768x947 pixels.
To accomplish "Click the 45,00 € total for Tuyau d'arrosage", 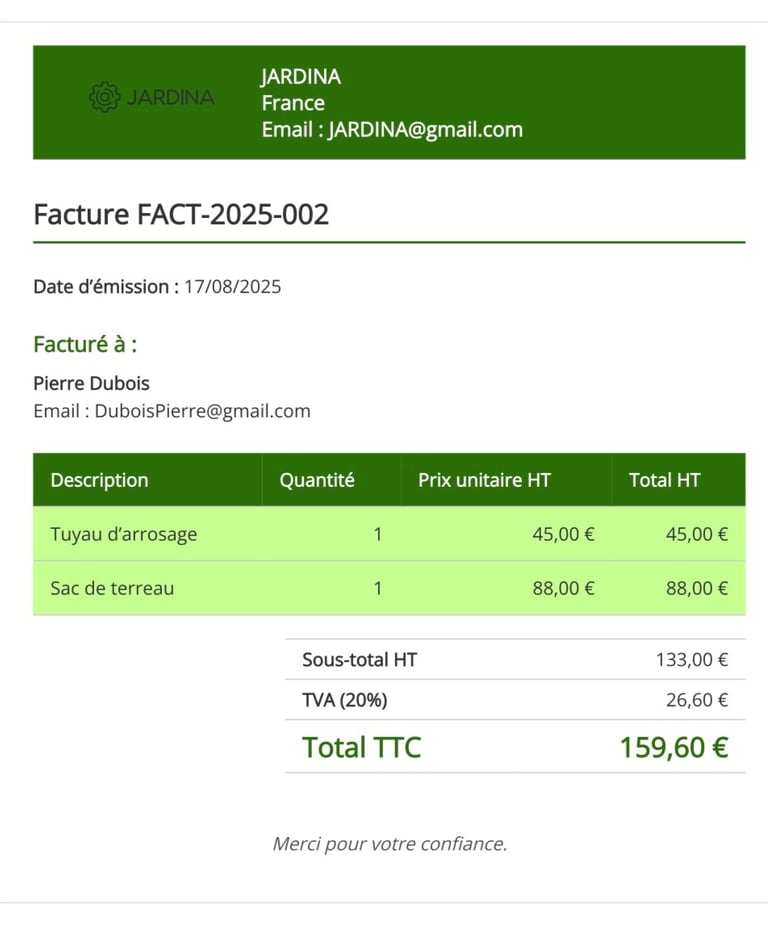I will click(x=696, y=534).
